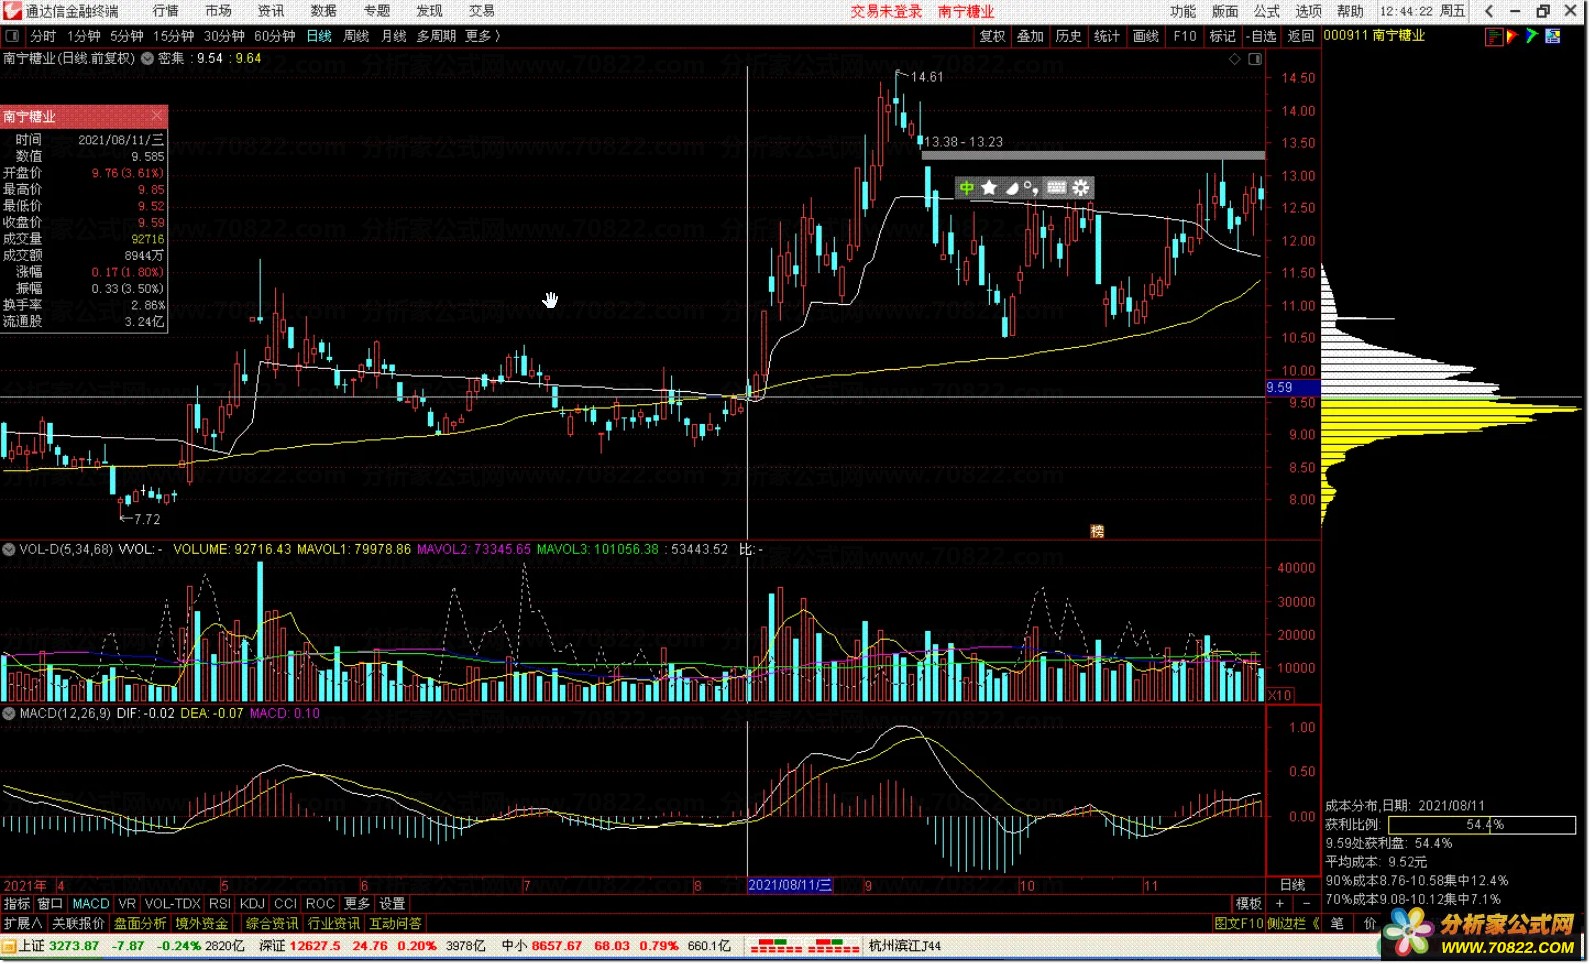Open the 行情 menu
The width and height of the screenshot is (1591, 964).
pyautogui.click(x=166, y=11)
